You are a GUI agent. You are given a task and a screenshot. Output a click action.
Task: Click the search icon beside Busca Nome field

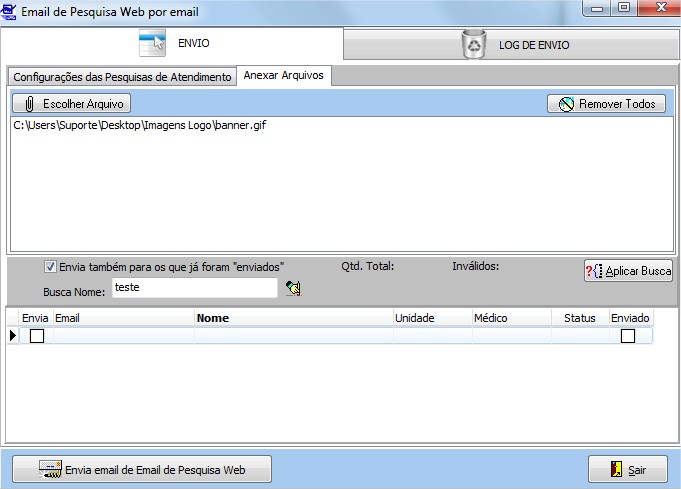[x=293, y=289]
